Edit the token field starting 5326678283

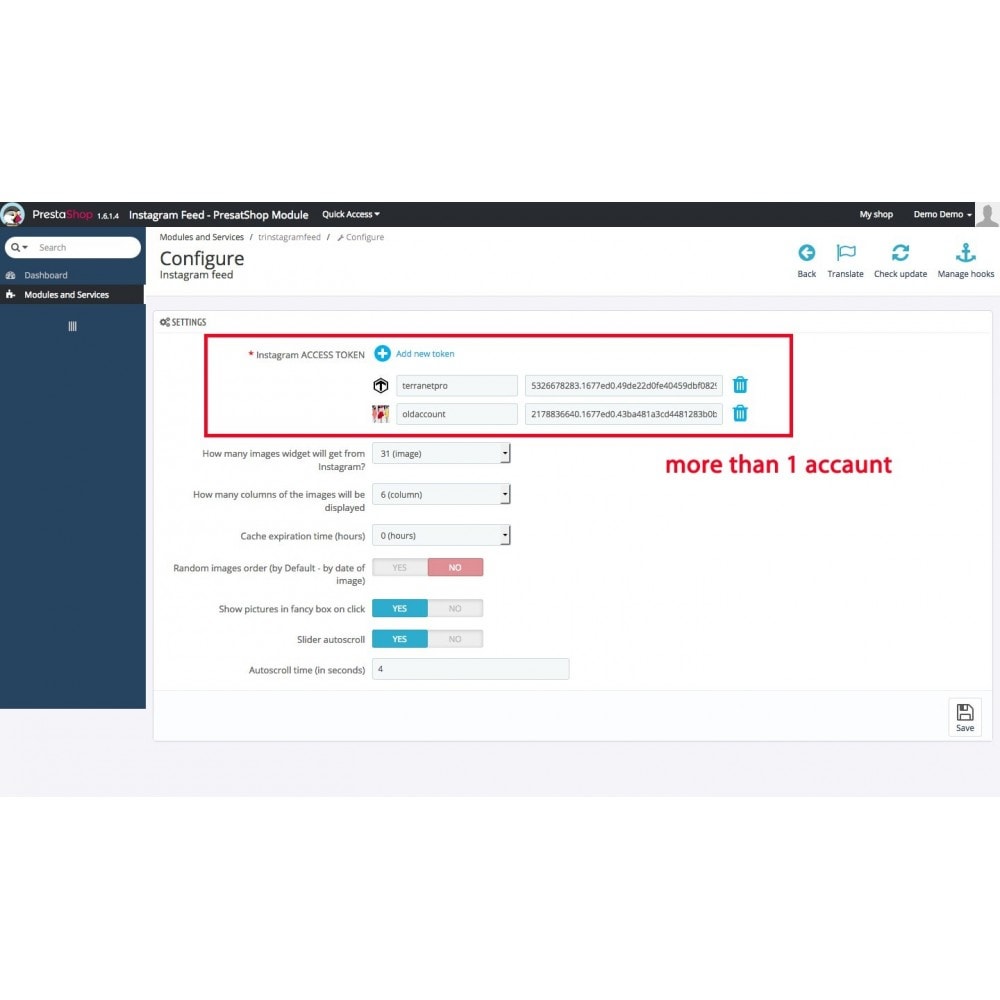623,385
